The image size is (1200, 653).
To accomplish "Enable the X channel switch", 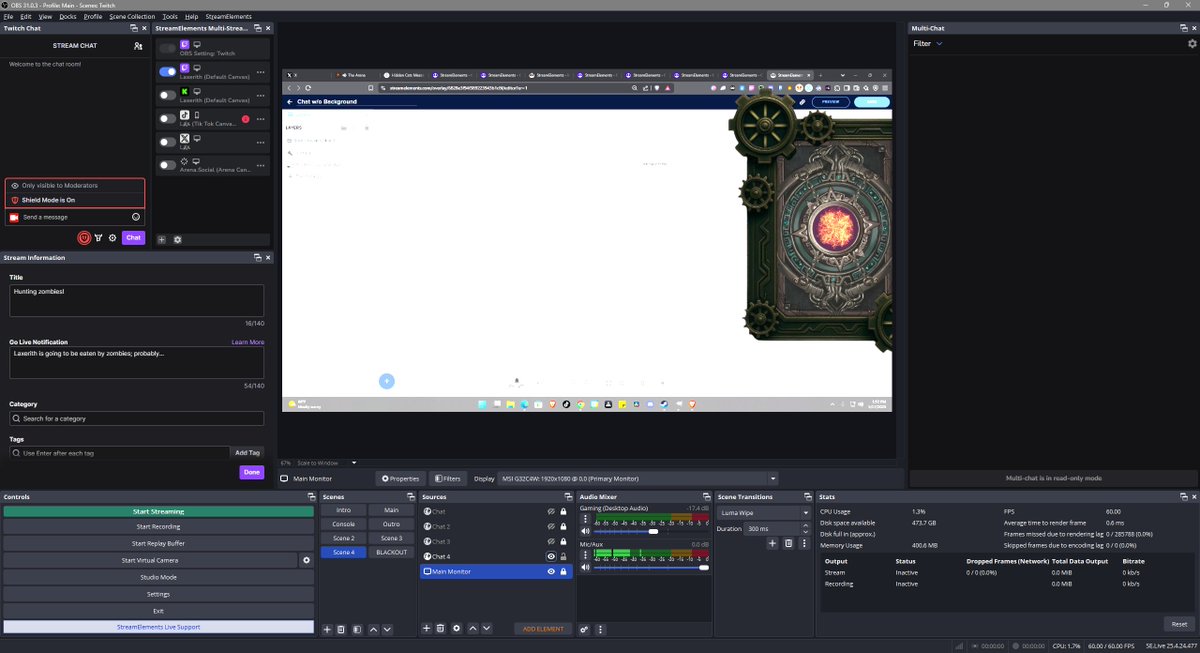I will [x=168, y=142].
